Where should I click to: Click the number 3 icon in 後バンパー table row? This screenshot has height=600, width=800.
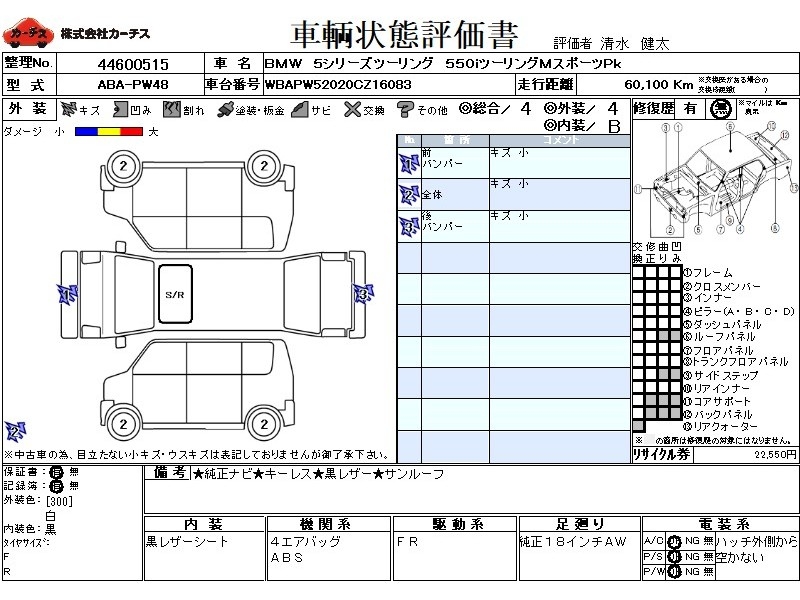[x=409, y=227]
